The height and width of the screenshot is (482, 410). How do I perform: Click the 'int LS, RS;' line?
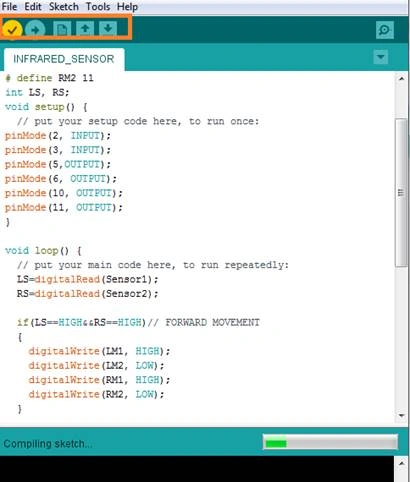(x=37, y=92)
